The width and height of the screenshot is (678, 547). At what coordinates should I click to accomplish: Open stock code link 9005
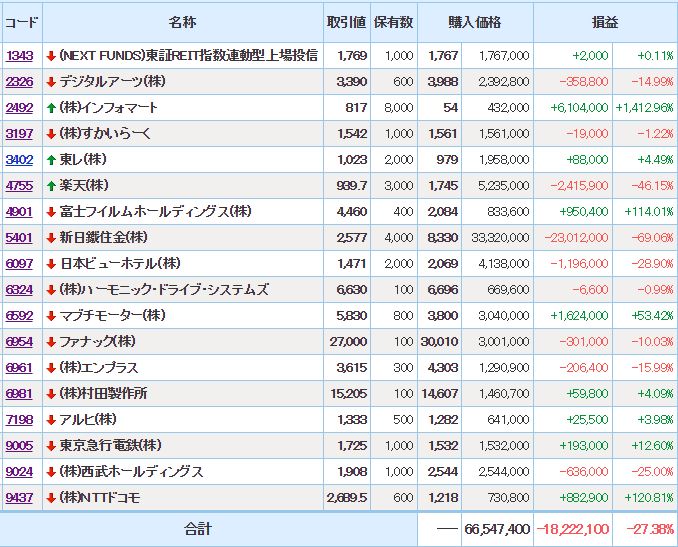[x=19, y=446]
